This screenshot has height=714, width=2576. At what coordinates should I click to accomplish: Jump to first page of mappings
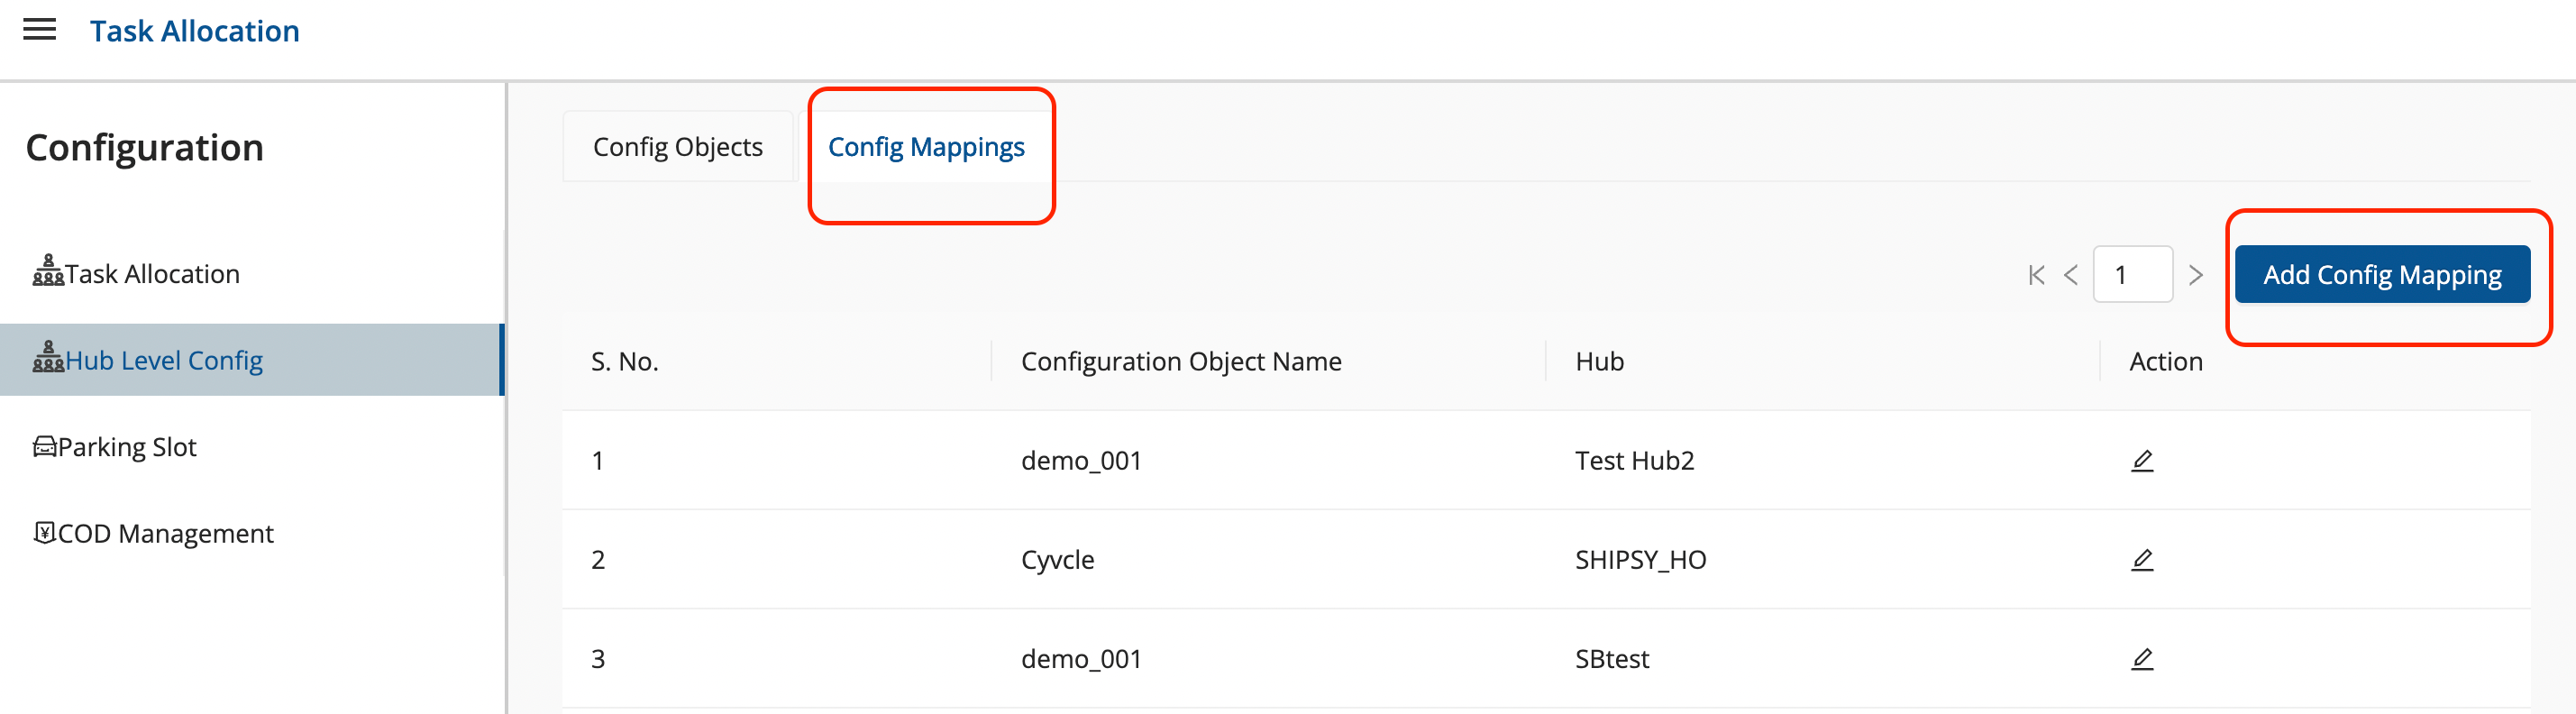click(2036, 275)
